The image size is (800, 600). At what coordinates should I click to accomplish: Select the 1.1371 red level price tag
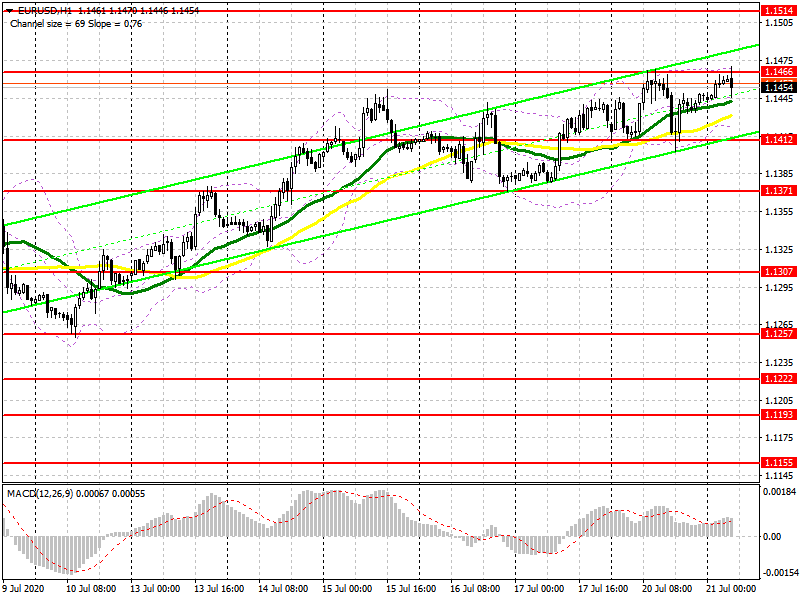[778, 191]
